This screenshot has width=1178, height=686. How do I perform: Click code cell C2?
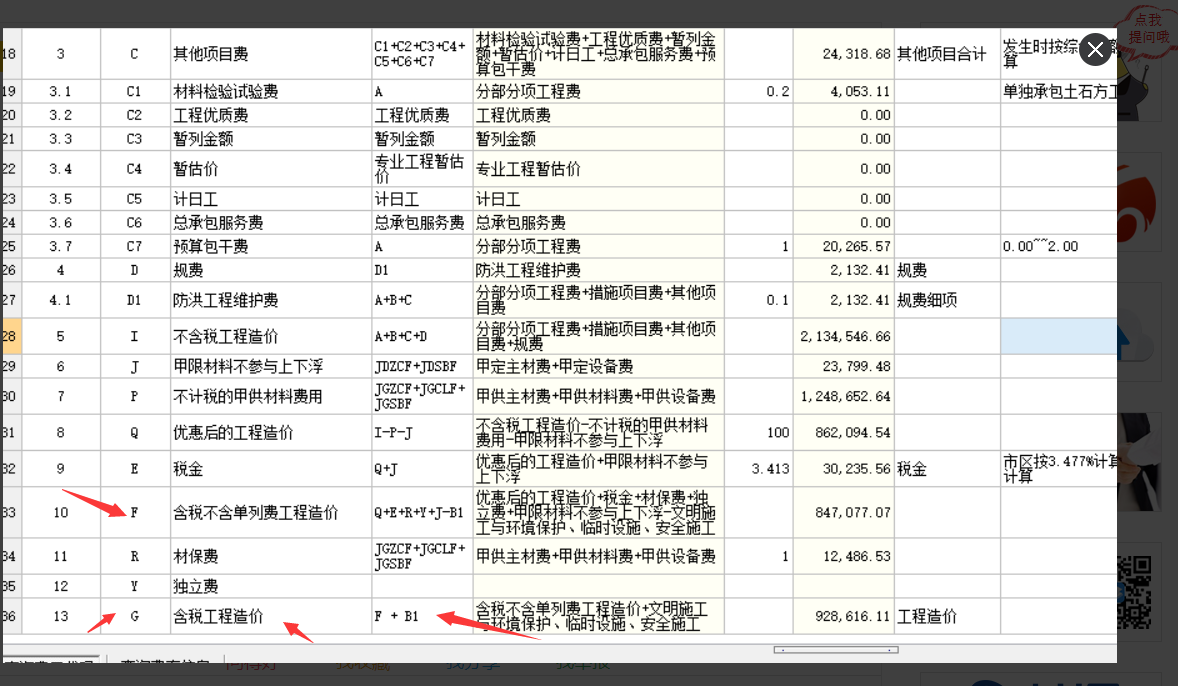tap(134, 115)
